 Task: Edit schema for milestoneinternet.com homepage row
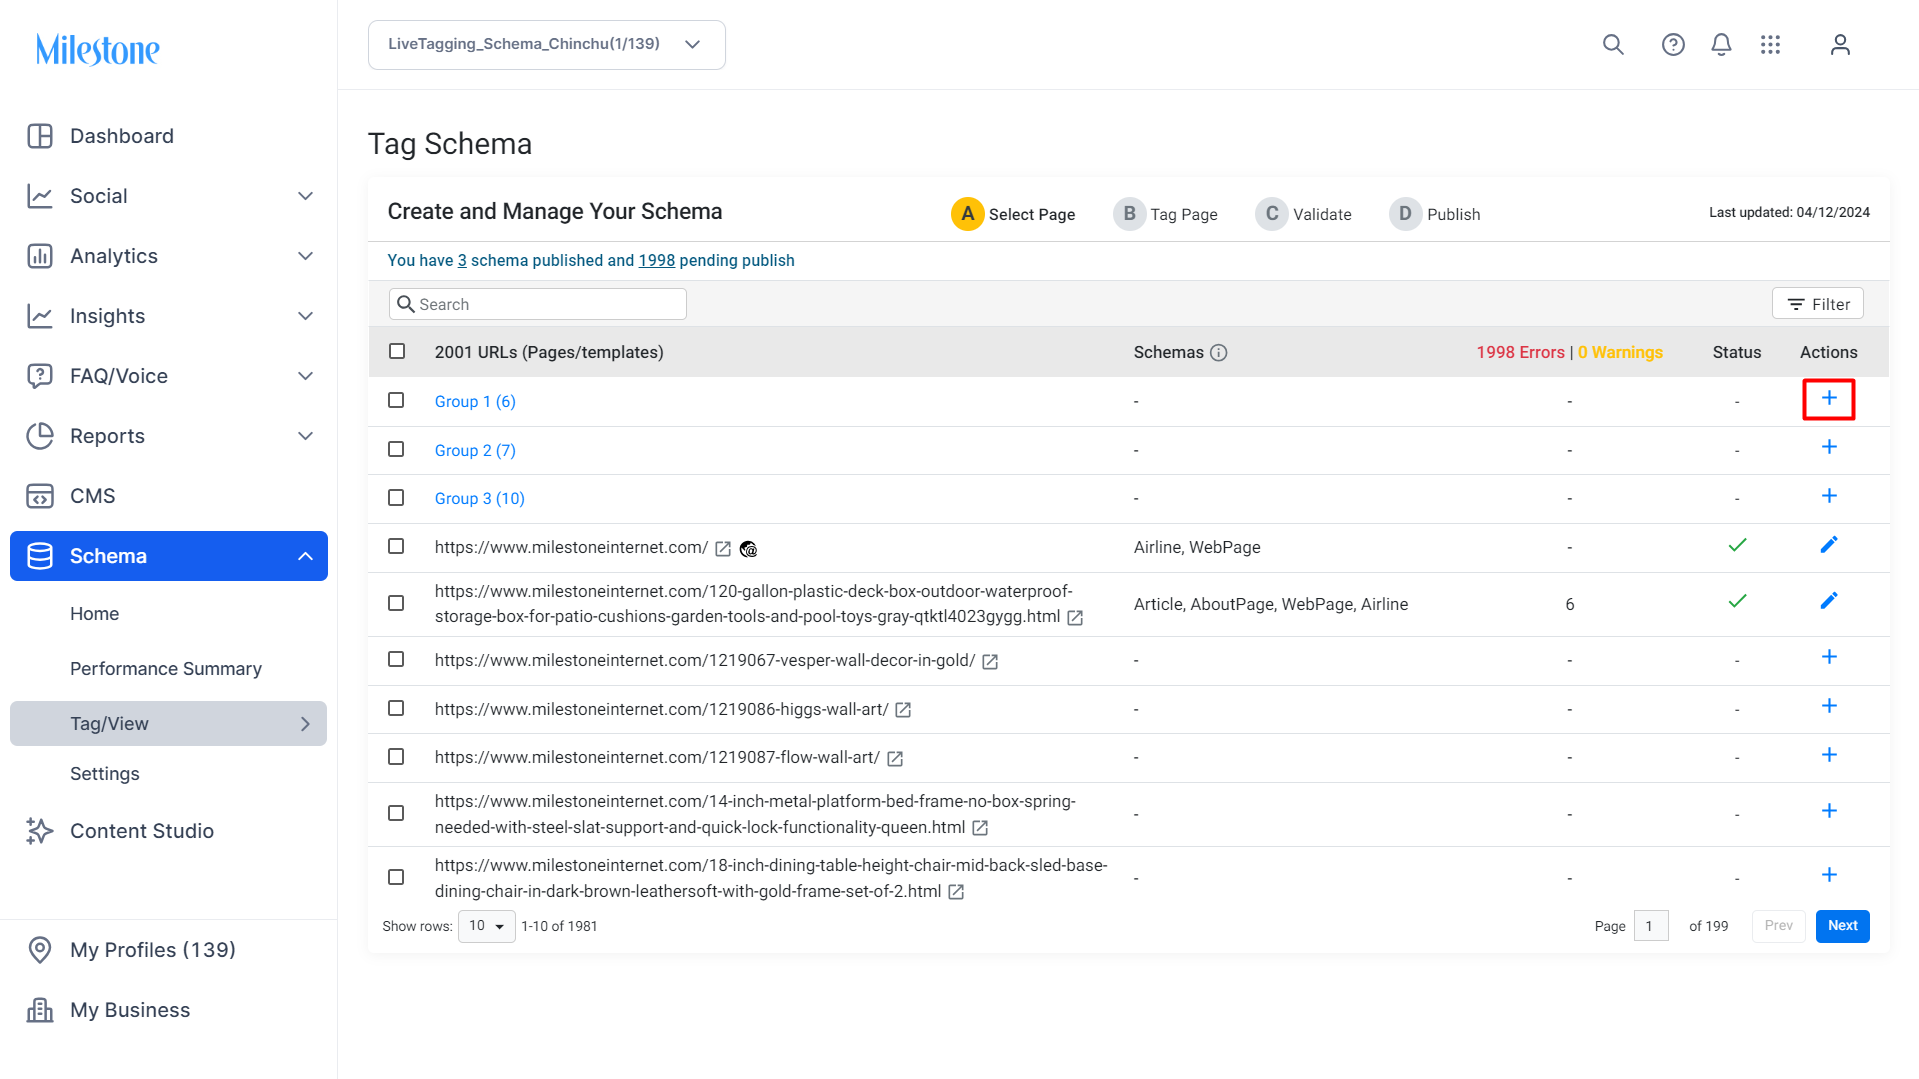[x=1829, y=545]
